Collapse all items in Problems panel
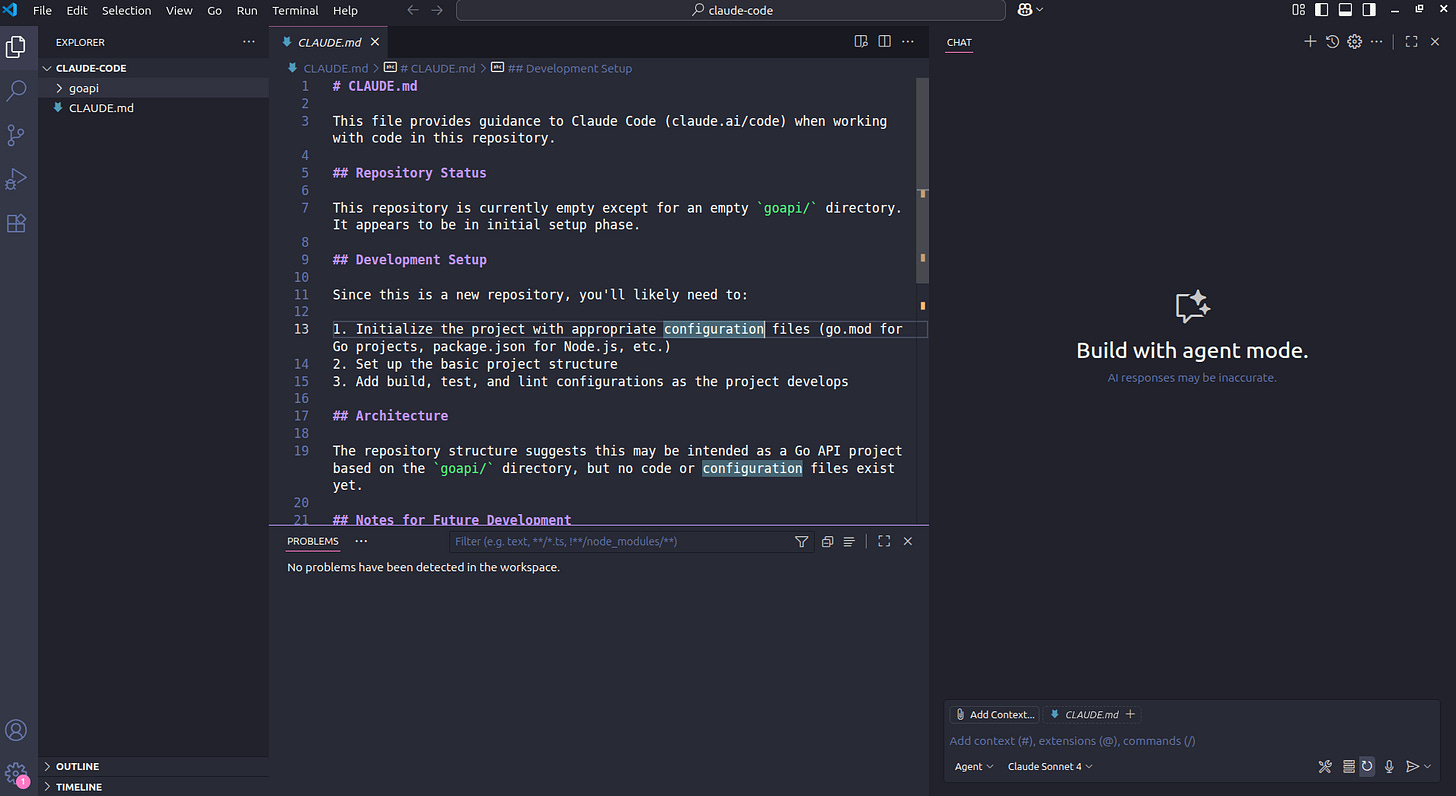This screenshot has width=1456, height=796. 827,541
